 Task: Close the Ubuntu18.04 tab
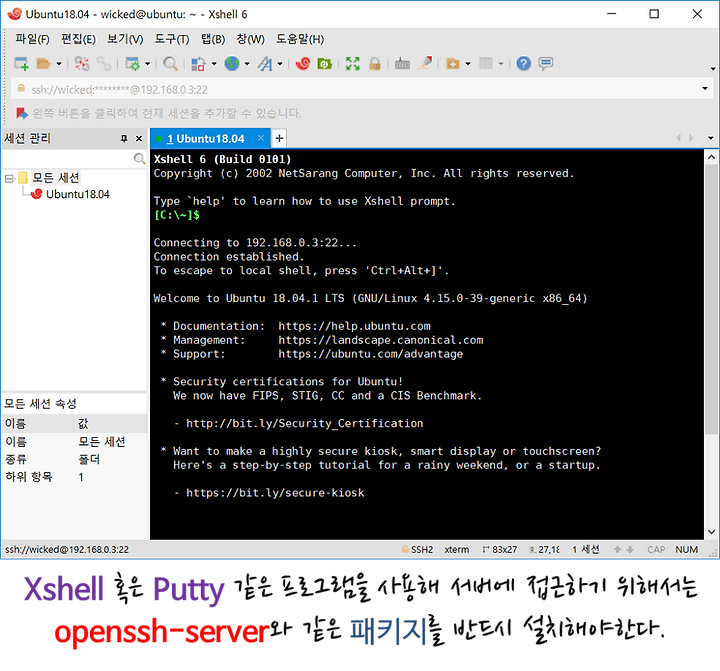[x=261, y=138]
